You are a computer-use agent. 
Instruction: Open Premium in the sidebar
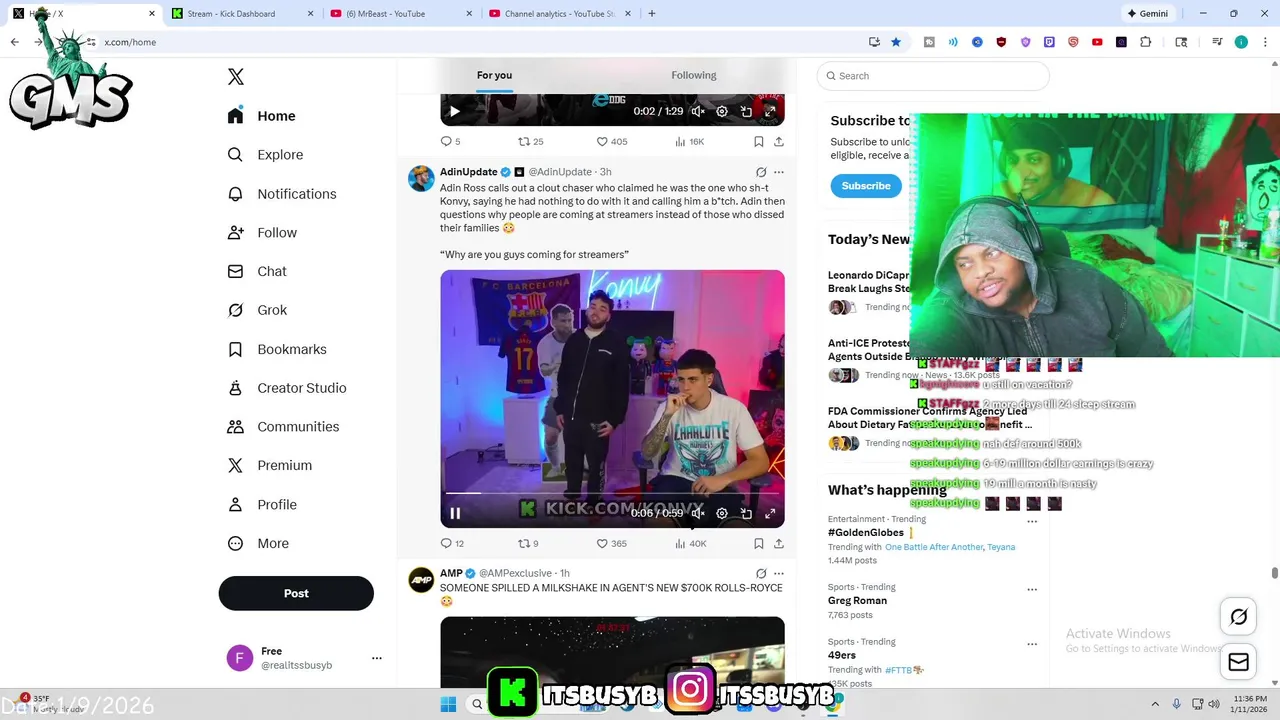click(x=270, y=466)
